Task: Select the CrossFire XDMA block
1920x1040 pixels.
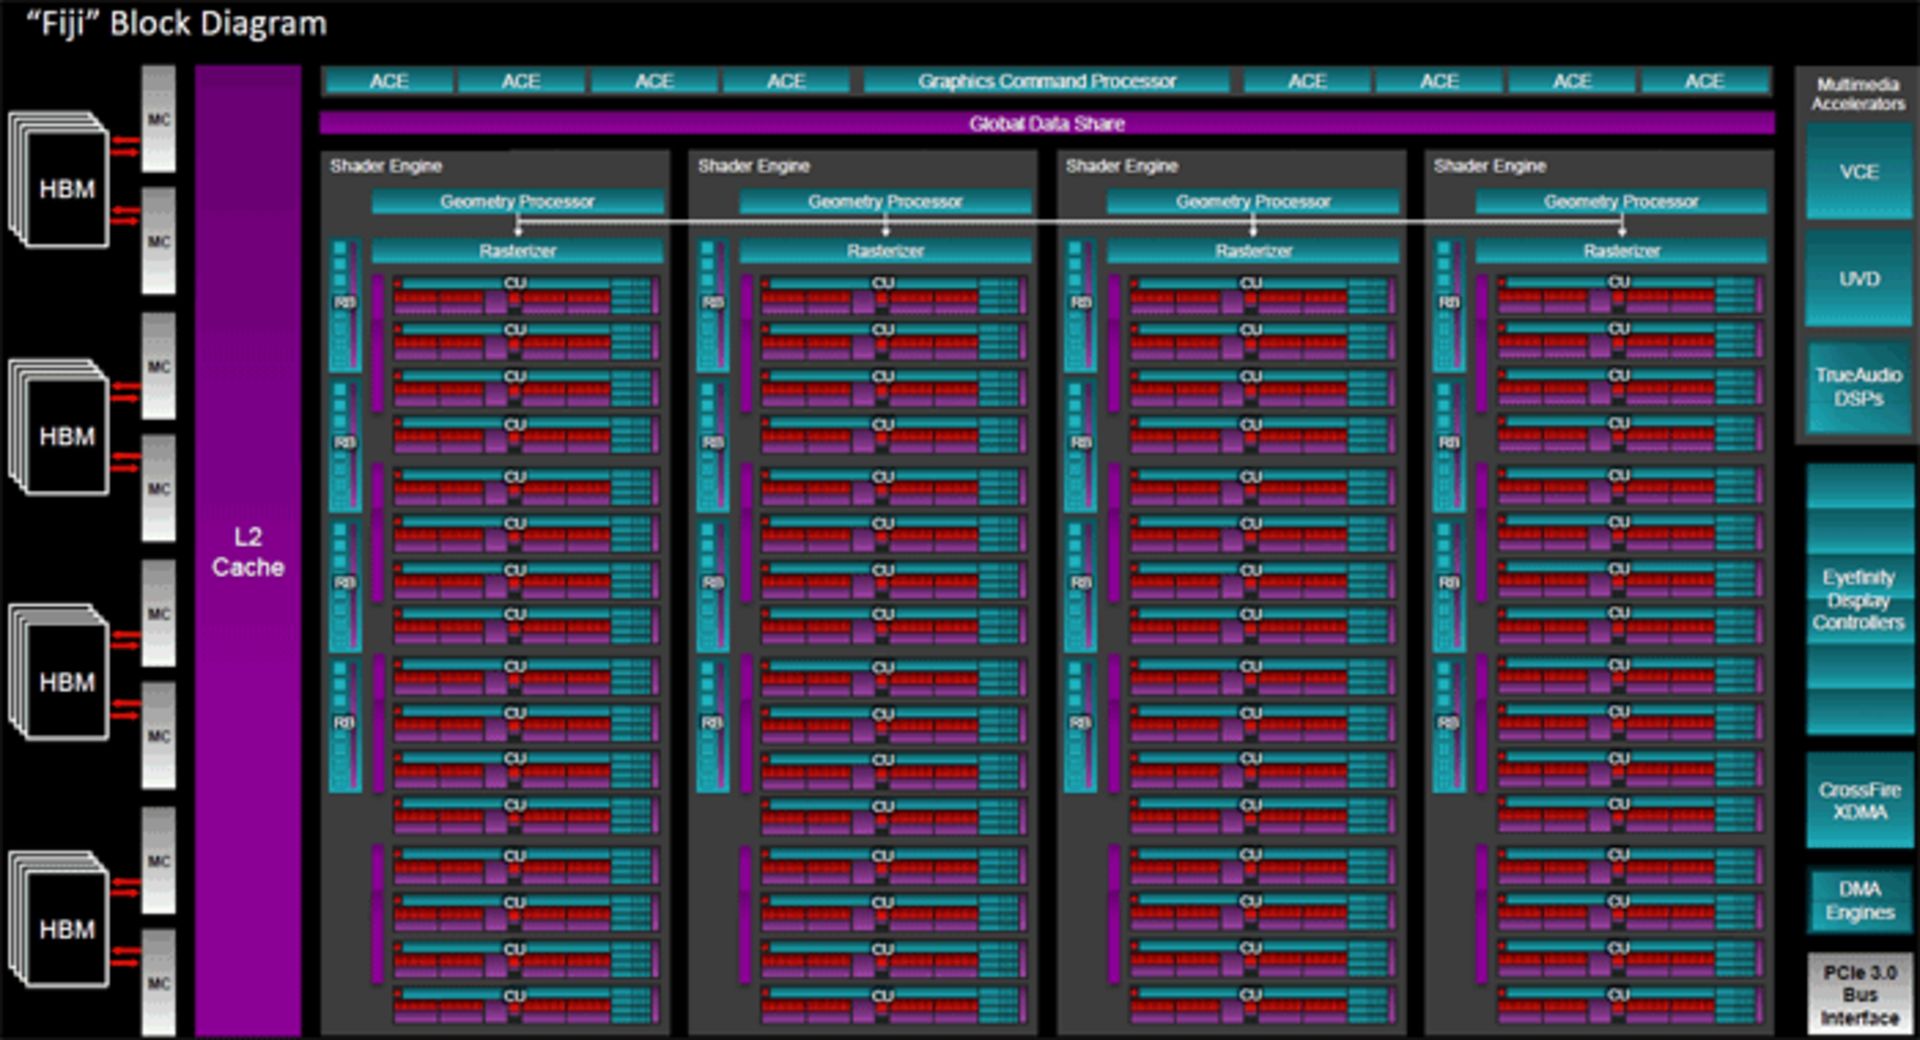Action: (x=1859, y=800)
